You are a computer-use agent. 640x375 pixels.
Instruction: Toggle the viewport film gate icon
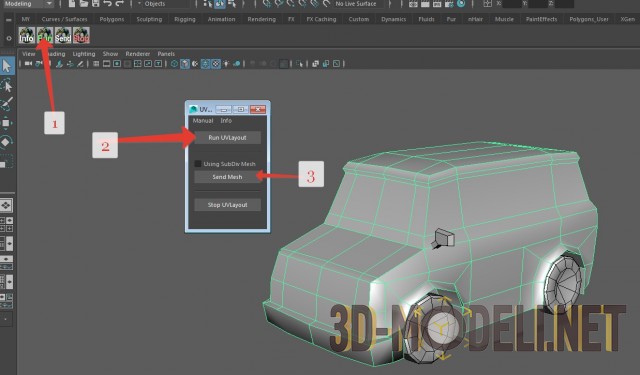(107, 64)
